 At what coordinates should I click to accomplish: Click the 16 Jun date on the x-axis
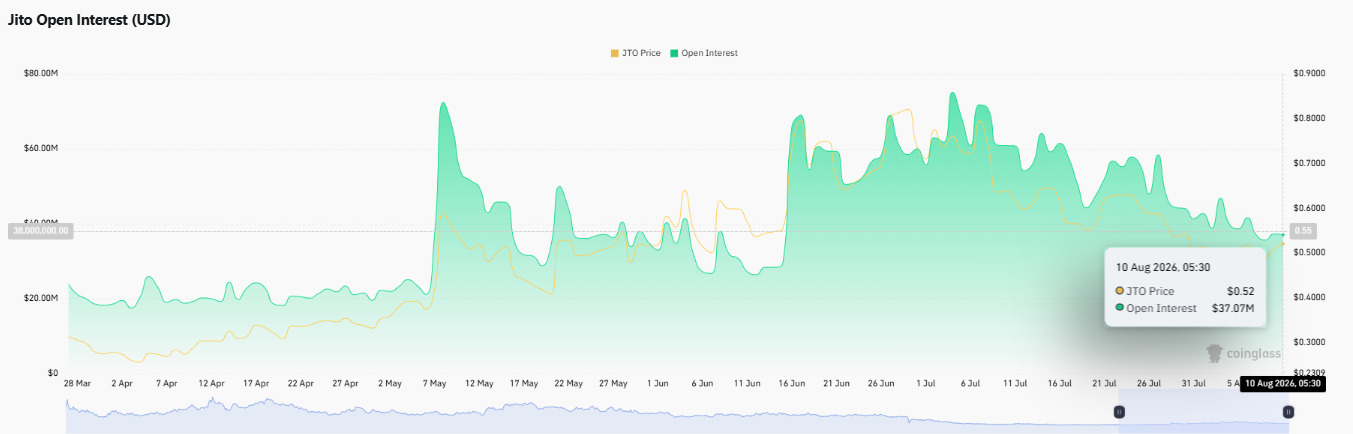tap(791, 383)
